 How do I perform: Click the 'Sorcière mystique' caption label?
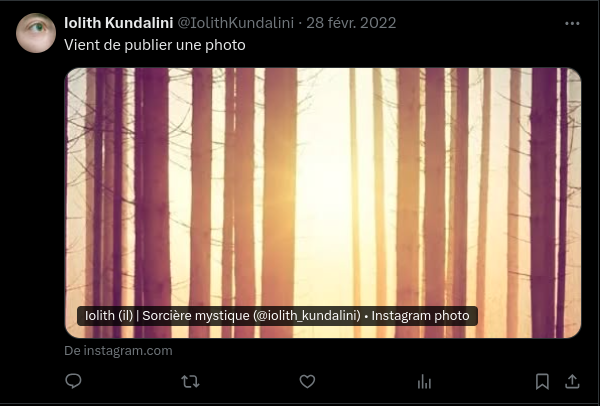click(x=196, y=316)
